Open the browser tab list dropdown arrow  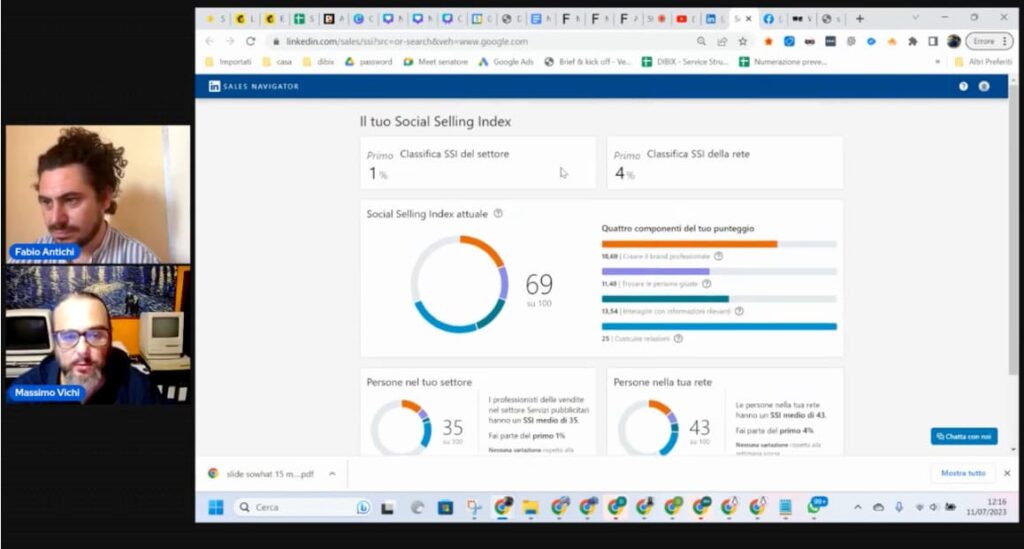pyautogui.click(x=915, y=18)
